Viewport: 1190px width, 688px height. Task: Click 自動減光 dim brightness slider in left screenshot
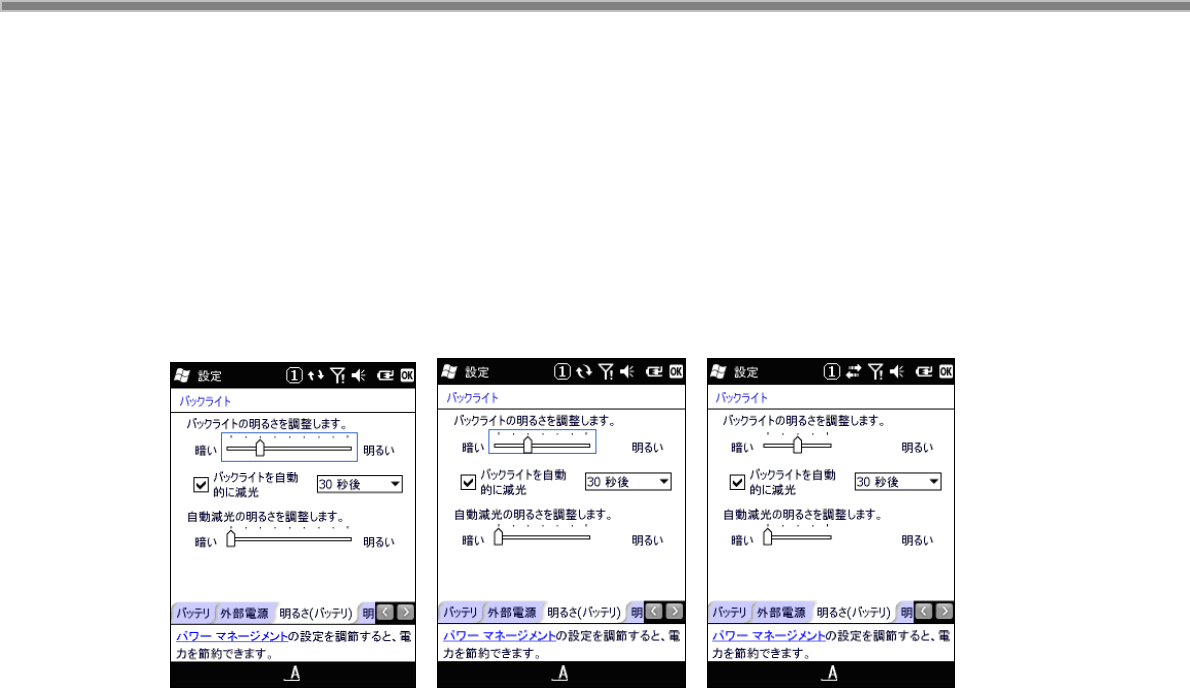tap(289, 538)
